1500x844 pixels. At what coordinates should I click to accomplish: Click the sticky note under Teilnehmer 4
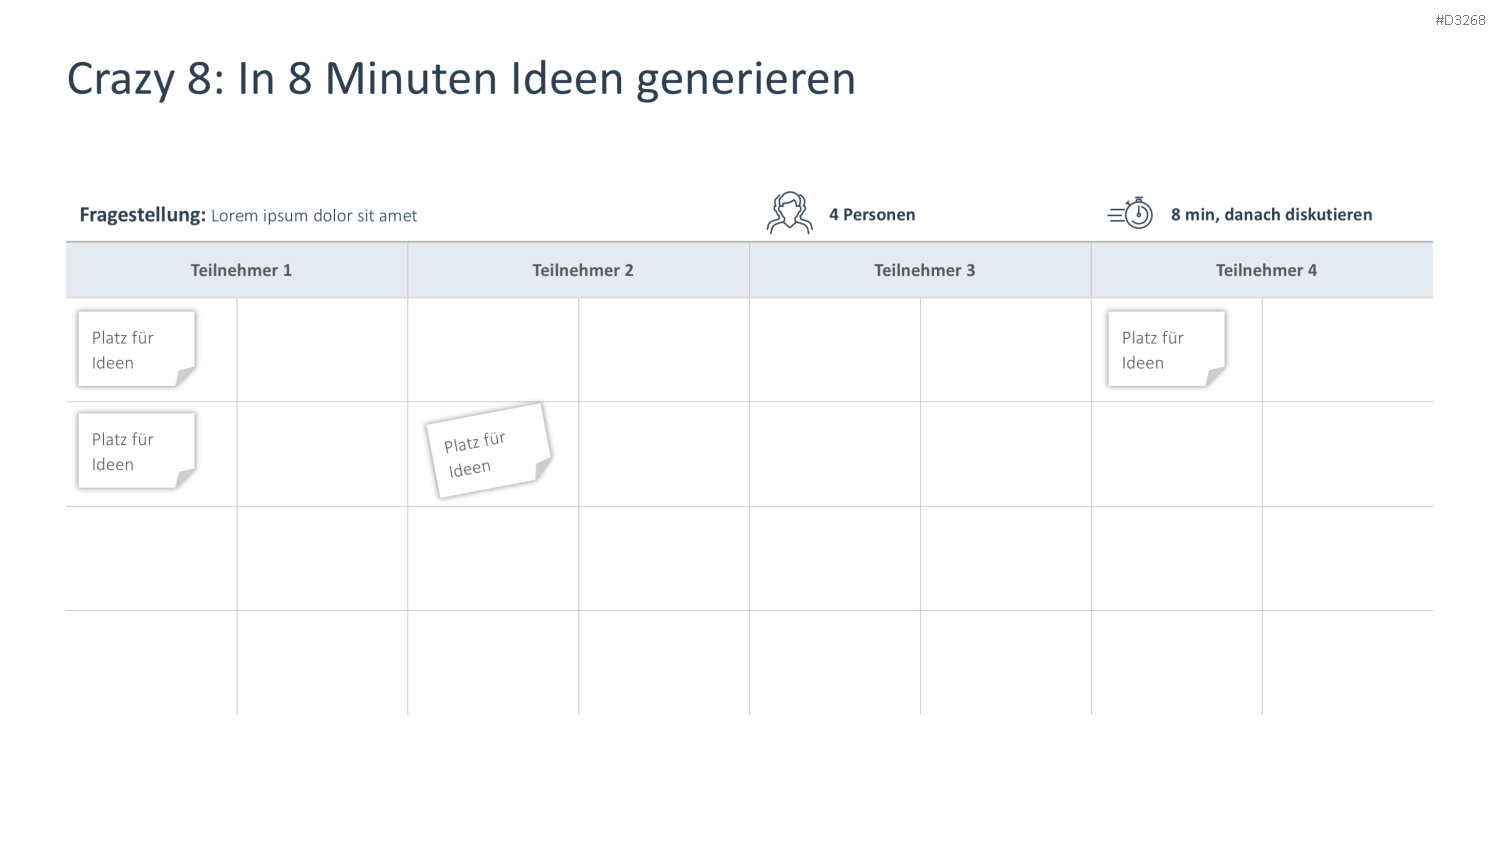coord(1166,349)
